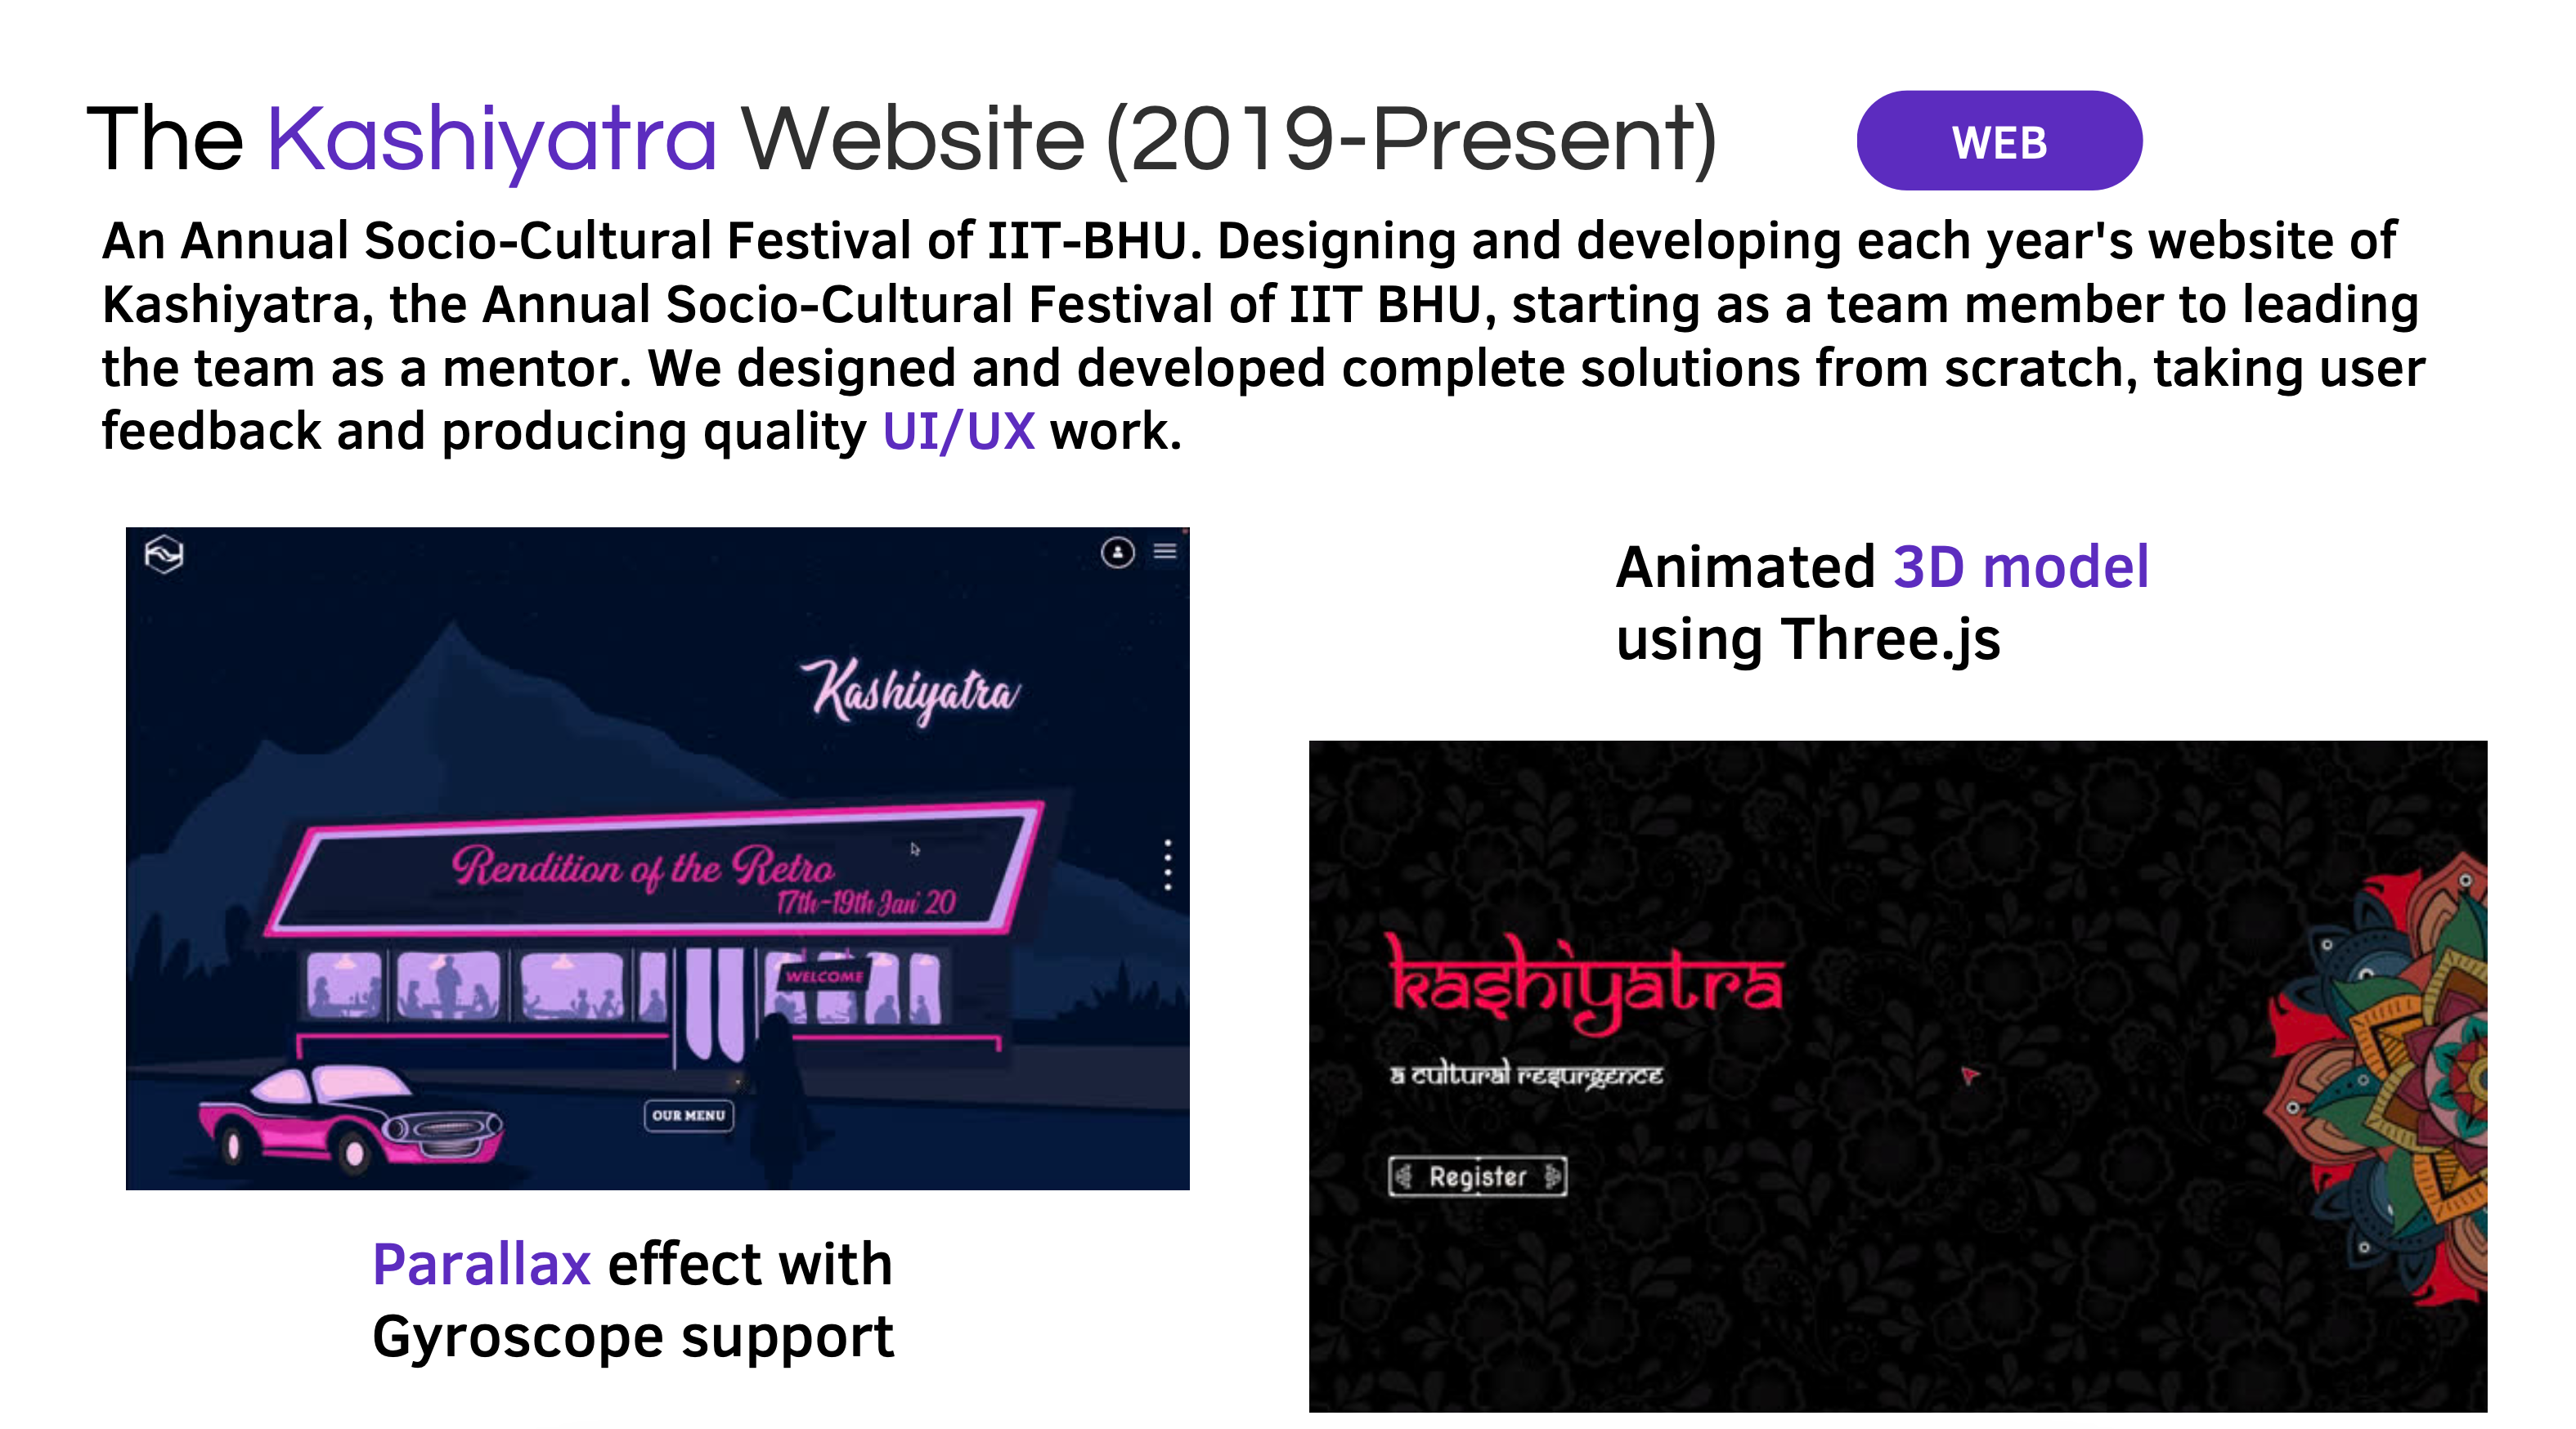Click the purple Parallax caption word

tap(481, 1264)
